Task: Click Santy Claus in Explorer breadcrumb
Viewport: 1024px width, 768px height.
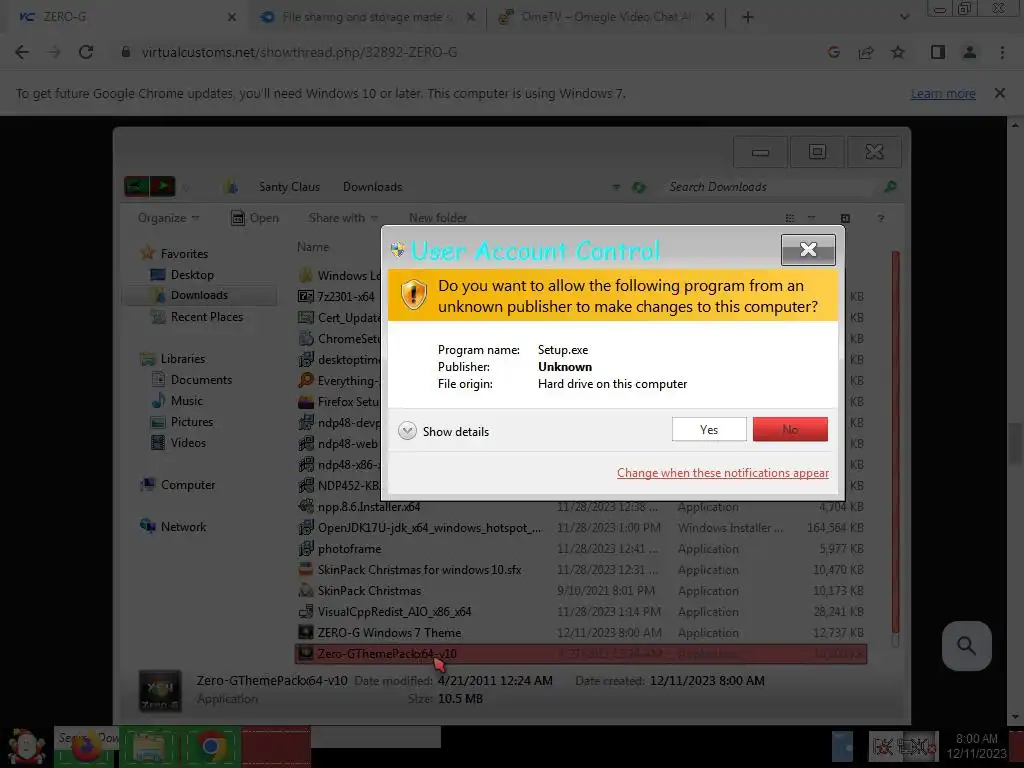Action: [x=289, y=187]
